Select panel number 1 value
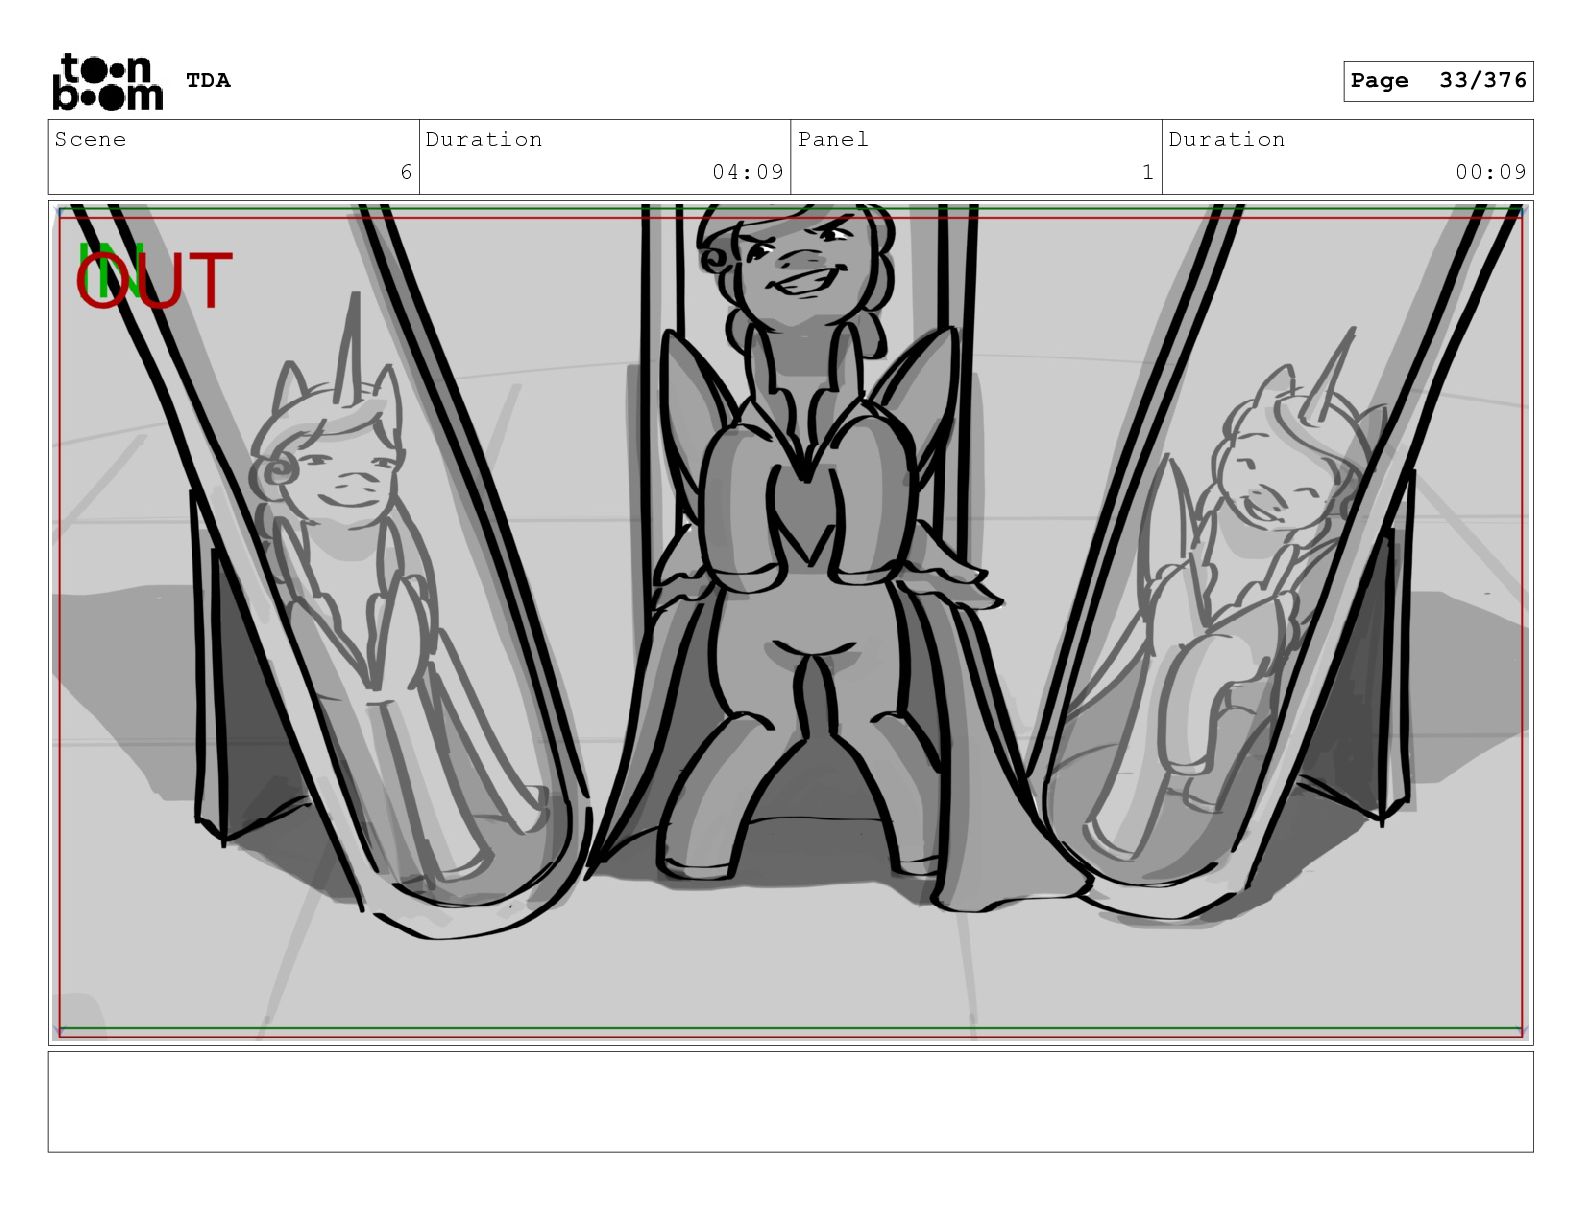The image size is (1584, 1224). pyautogui.click(x=1148, y=172)
